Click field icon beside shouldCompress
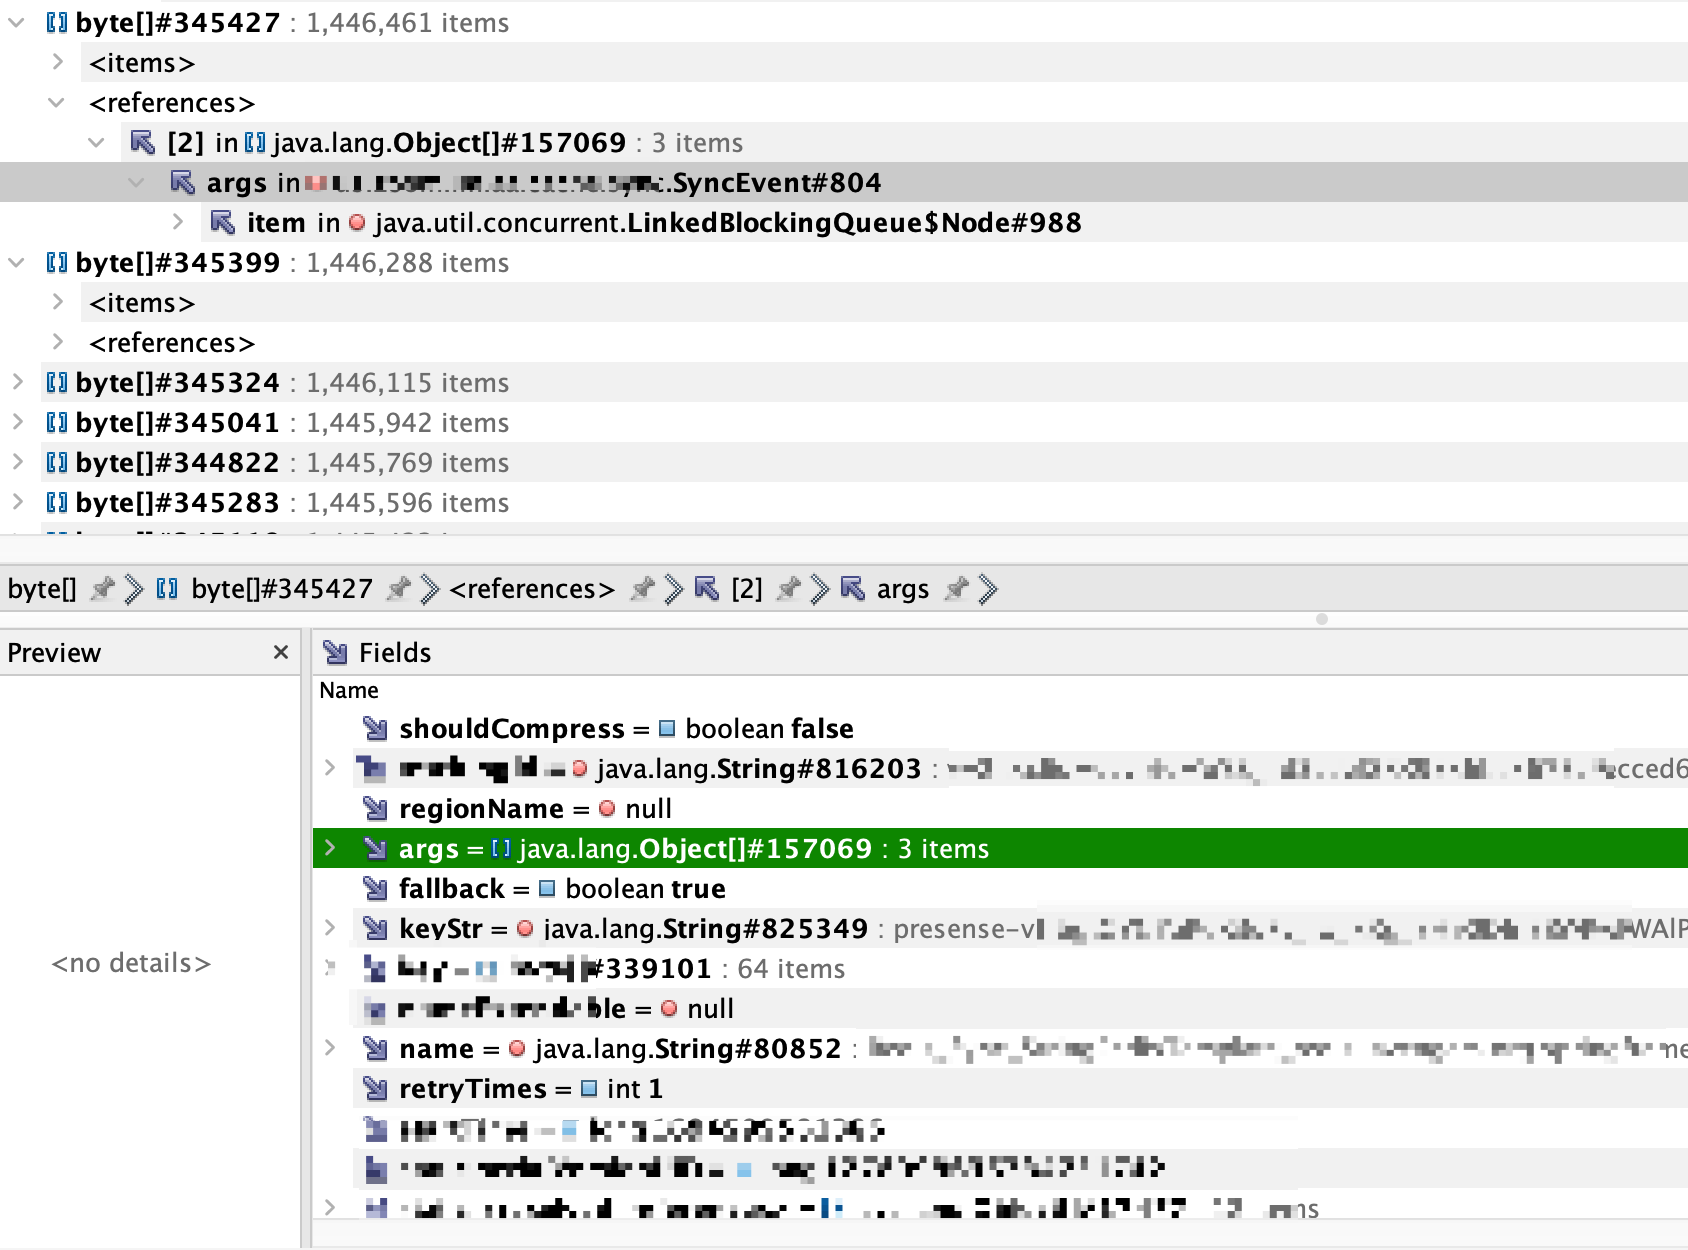1688x1250 pixels. [x=375, y=729]
